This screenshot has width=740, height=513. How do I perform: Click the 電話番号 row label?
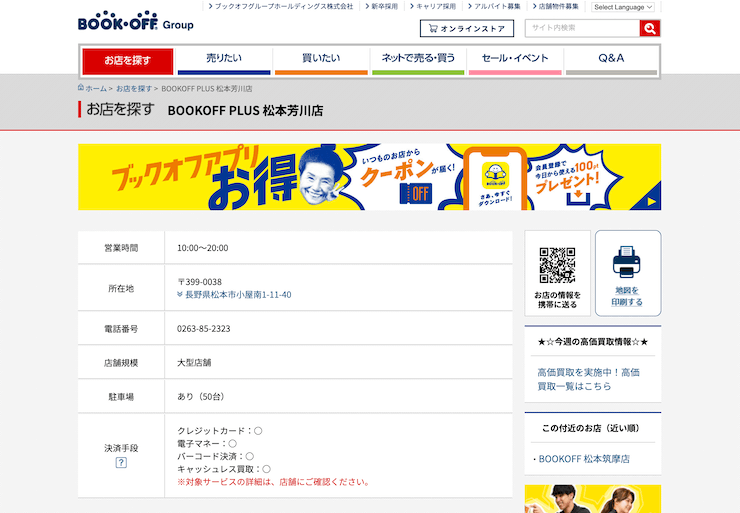point(121,328)
